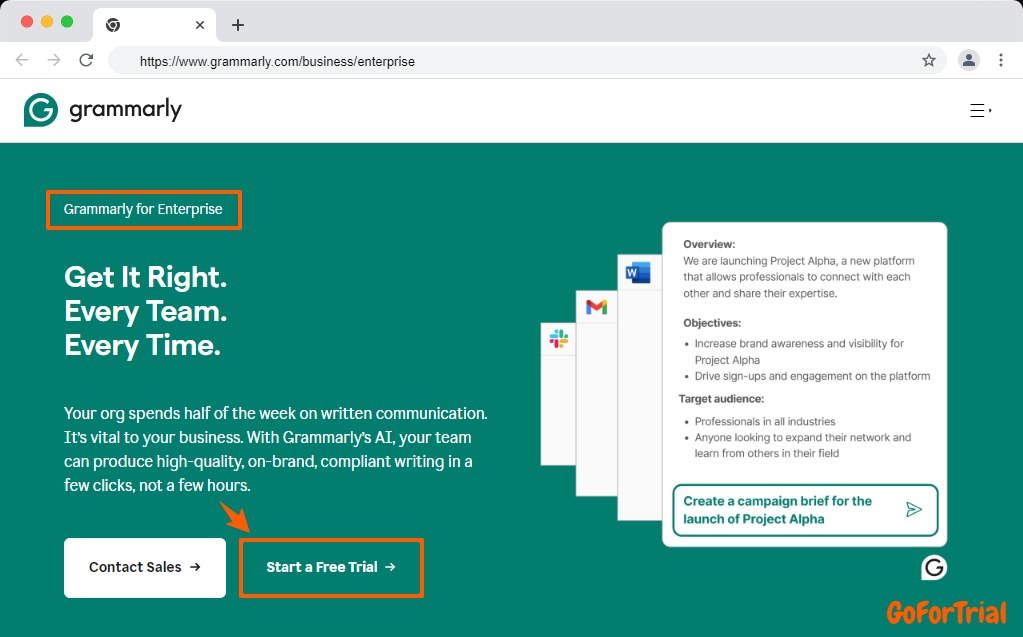Click the browser back arrow
The height and width of the screenshot is (637, 1023).
(22, 60)
